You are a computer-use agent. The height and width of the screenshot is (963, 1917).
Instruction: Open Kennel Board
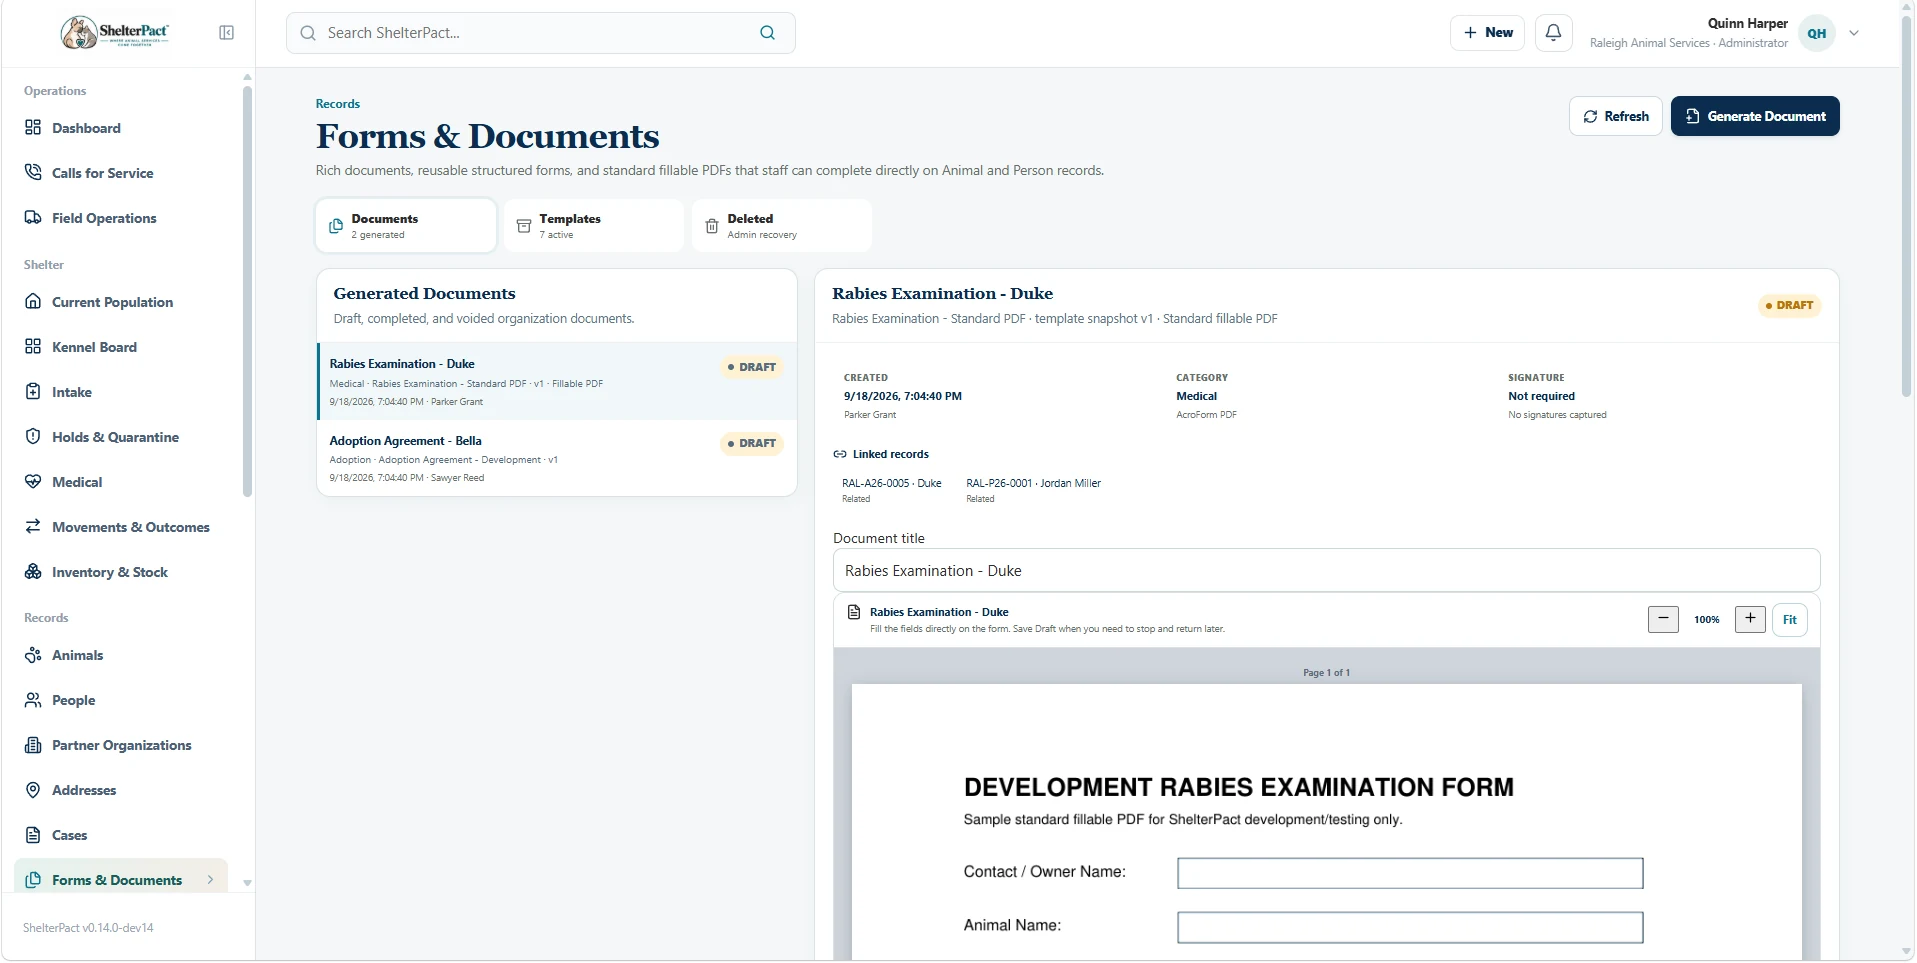coord(121,347)
